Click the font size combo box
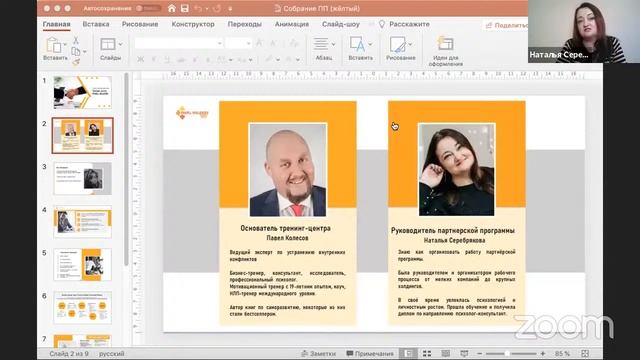Image resolution: width=640 pixels, height=360 pixels. coord(238,43)
